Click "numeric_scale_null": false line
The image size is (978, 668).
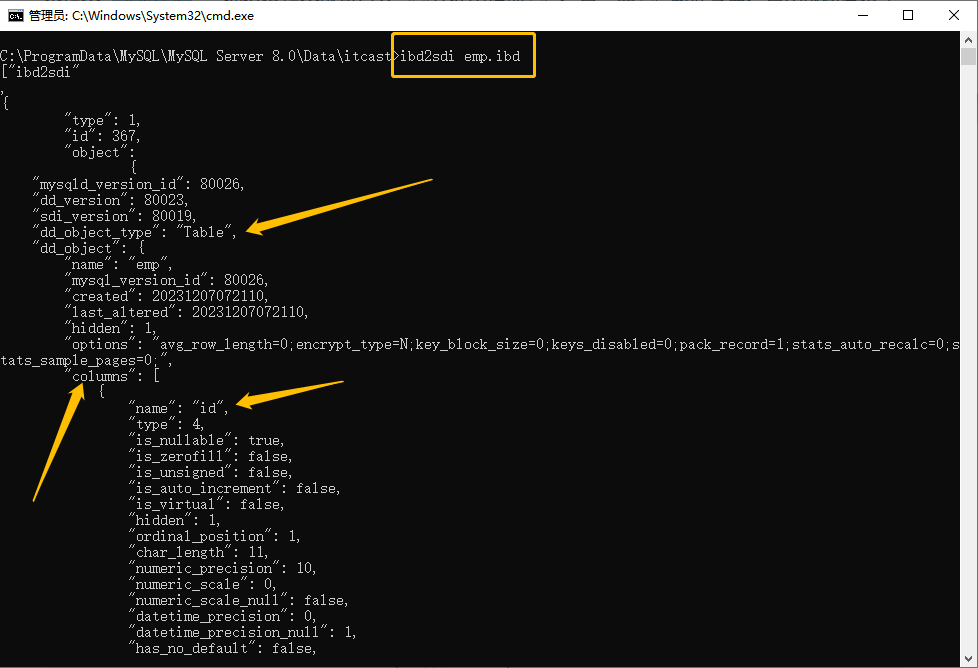coord(238,600)
